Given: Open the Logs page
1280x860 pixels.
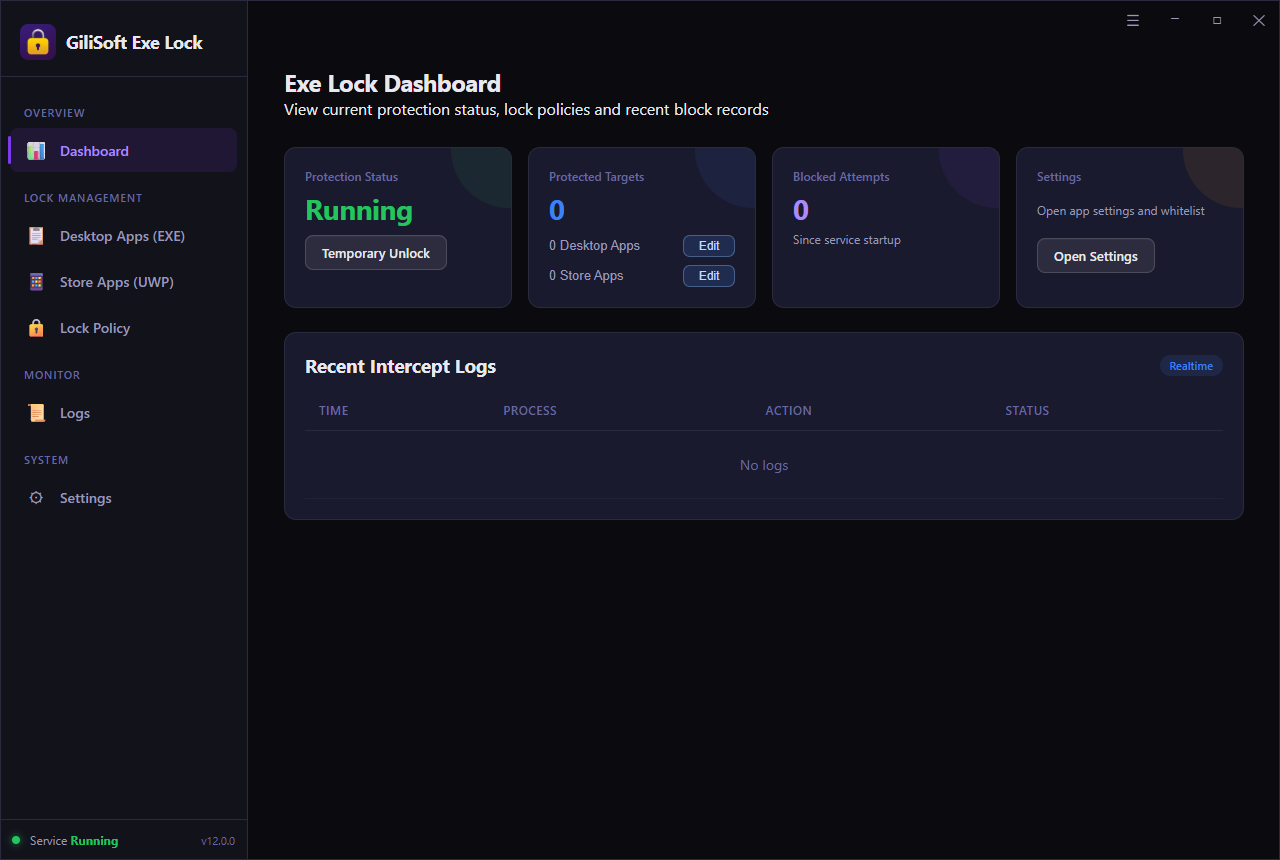Looking at the screenshot, I should coord(124,413).
